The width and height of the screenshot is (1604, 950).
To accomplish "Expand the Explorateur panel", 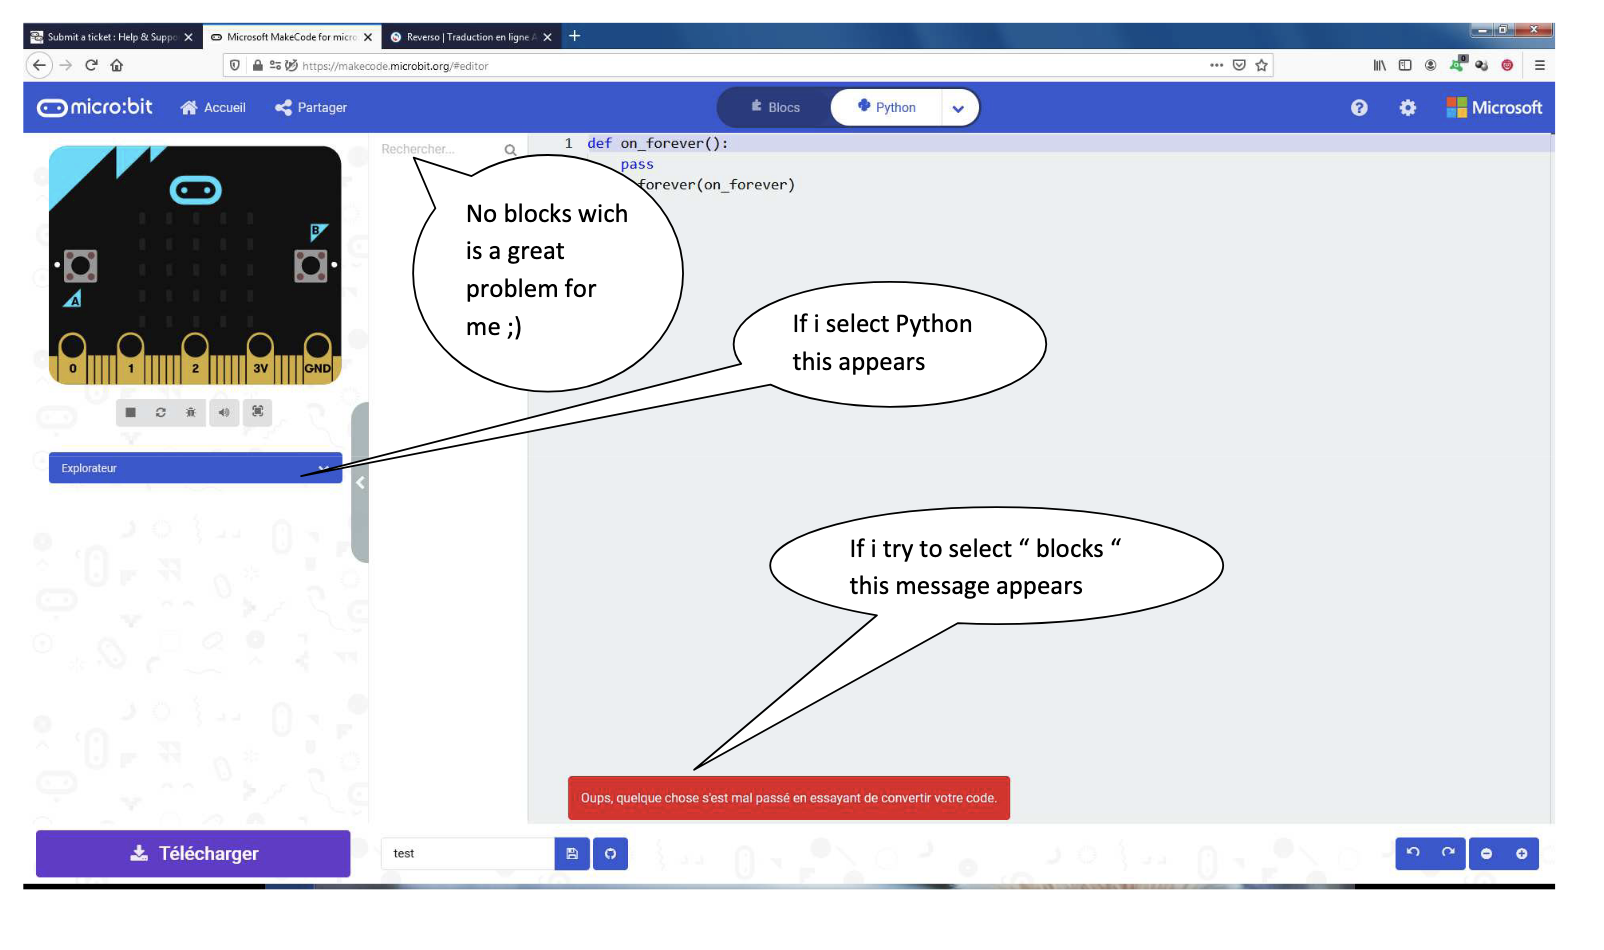I will [x=195, y=468].
